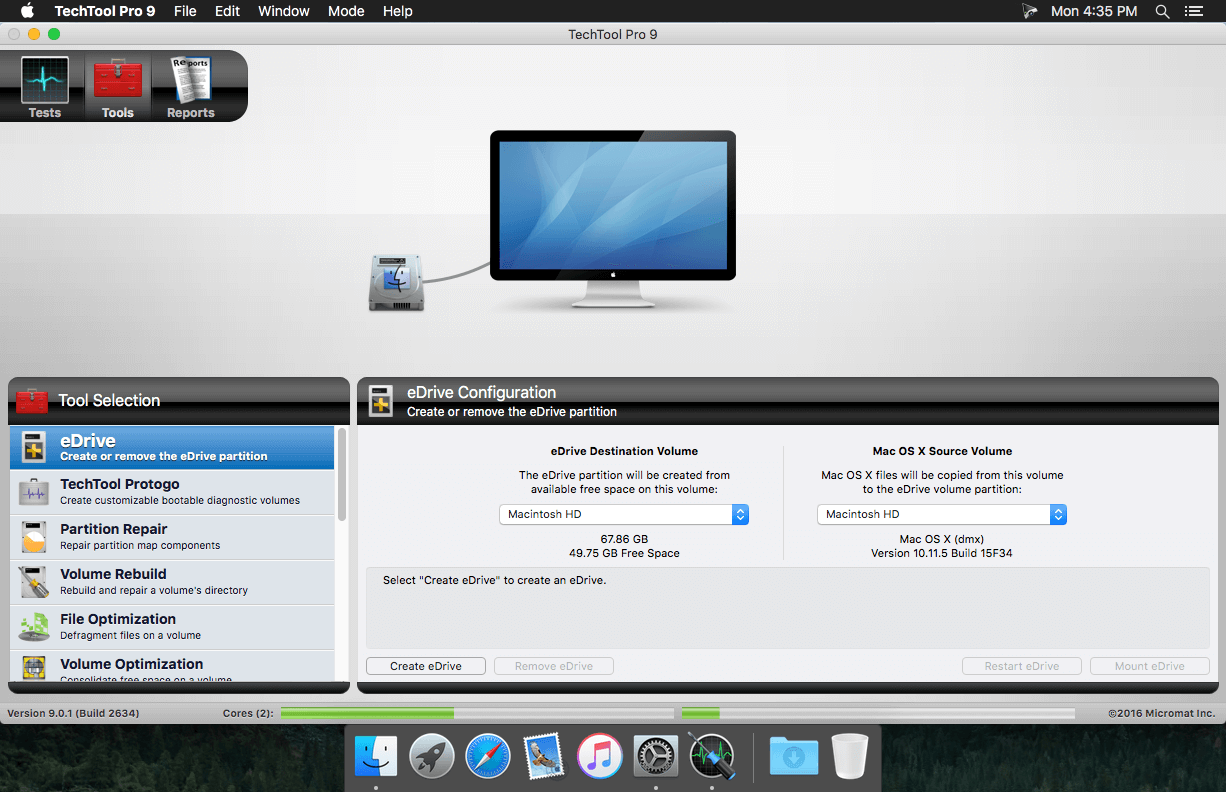The height and width of the screenshot is (792, 1226).
Task: Click the Apple menu logo
Action: tap(27, 11)
